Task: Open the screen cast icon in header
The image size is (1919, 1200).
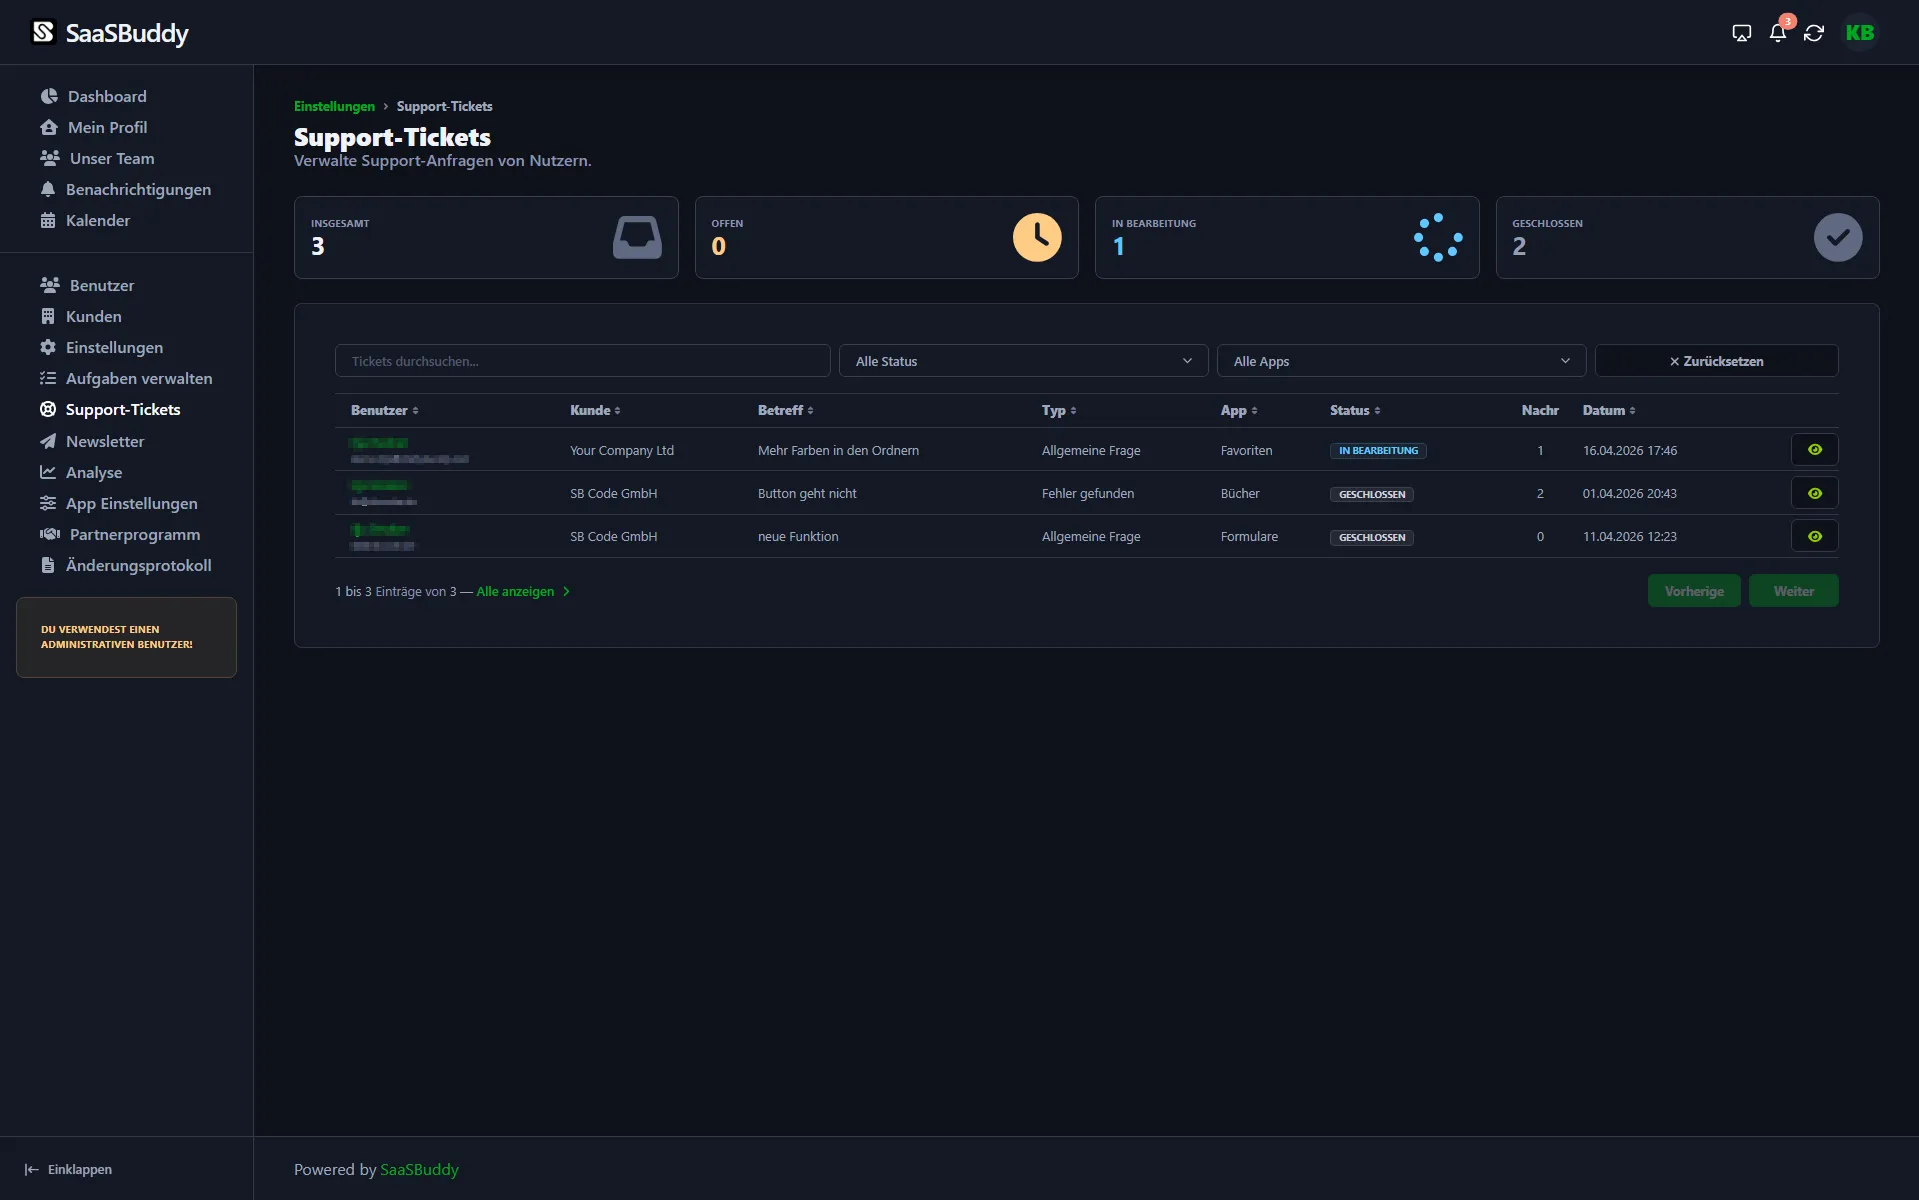Action: coord(1741,33)
